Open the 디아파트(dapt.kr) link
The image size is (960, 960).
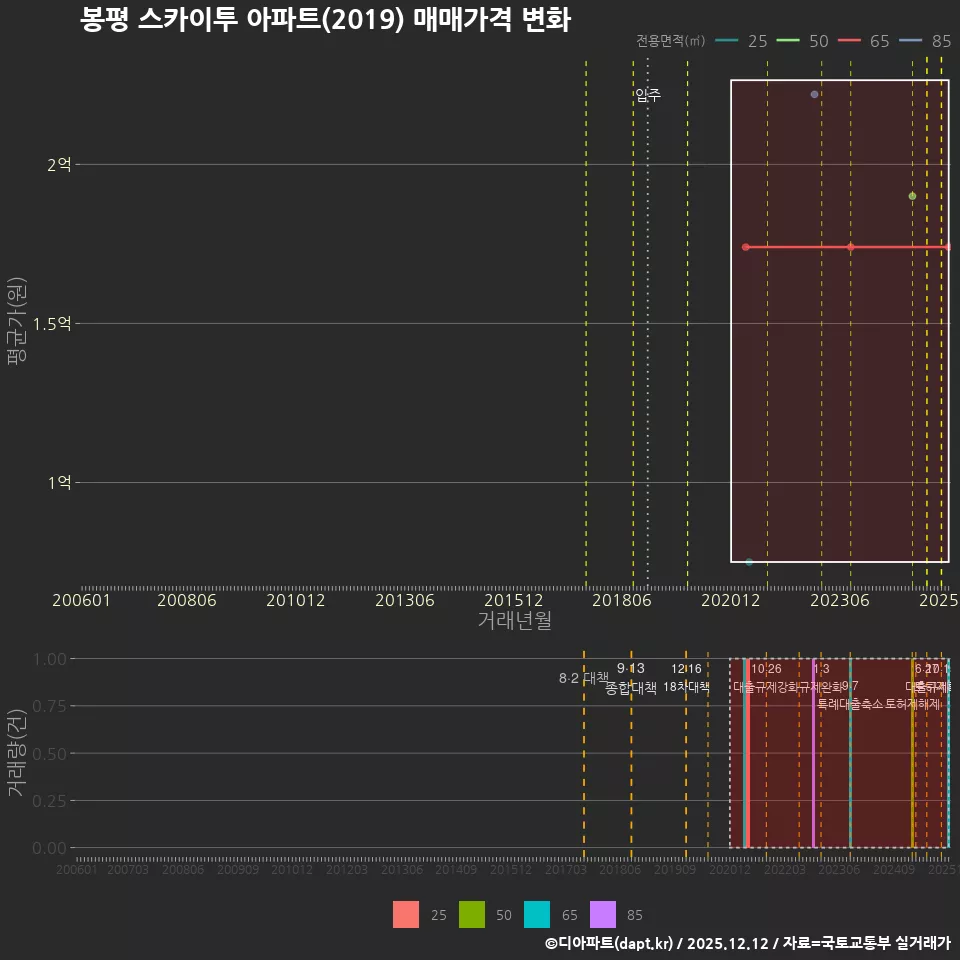click(x=611, y=944)
